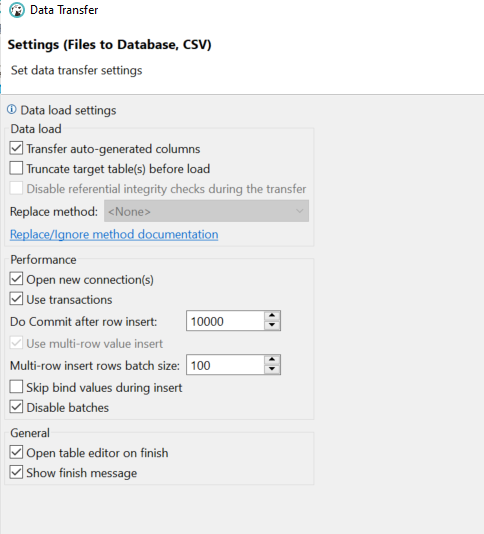Open the Replace method dropdown
This screenshot has height=534, width=484.
[206, 211]
